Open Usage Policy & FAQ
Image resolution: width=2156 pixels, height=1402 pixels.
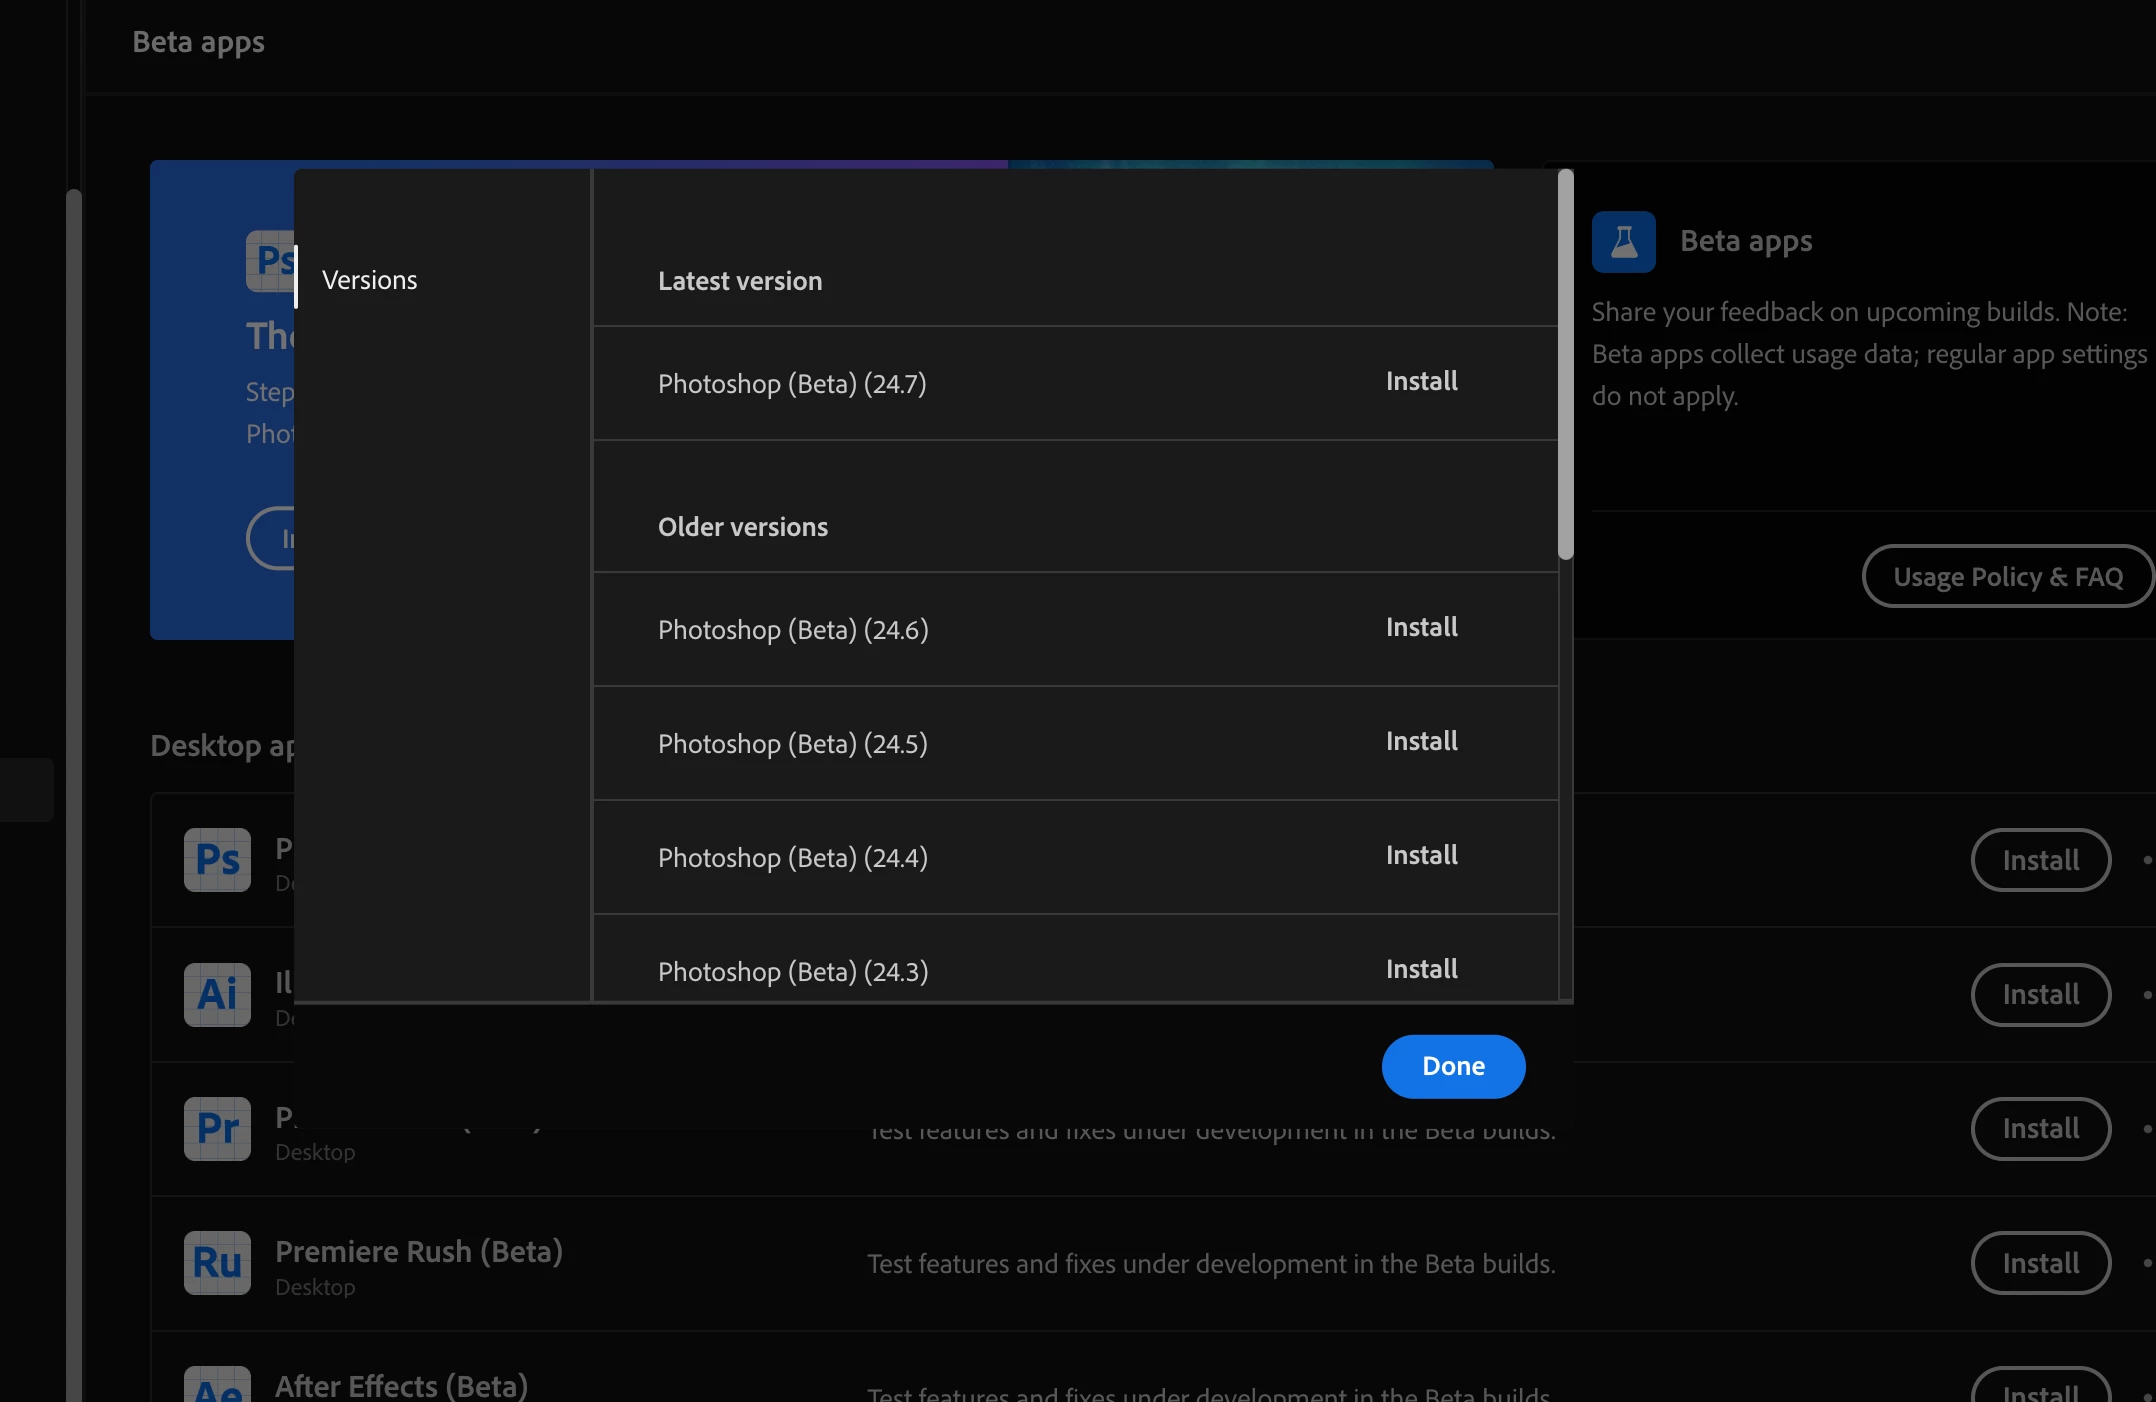(x=2007, y=576)
